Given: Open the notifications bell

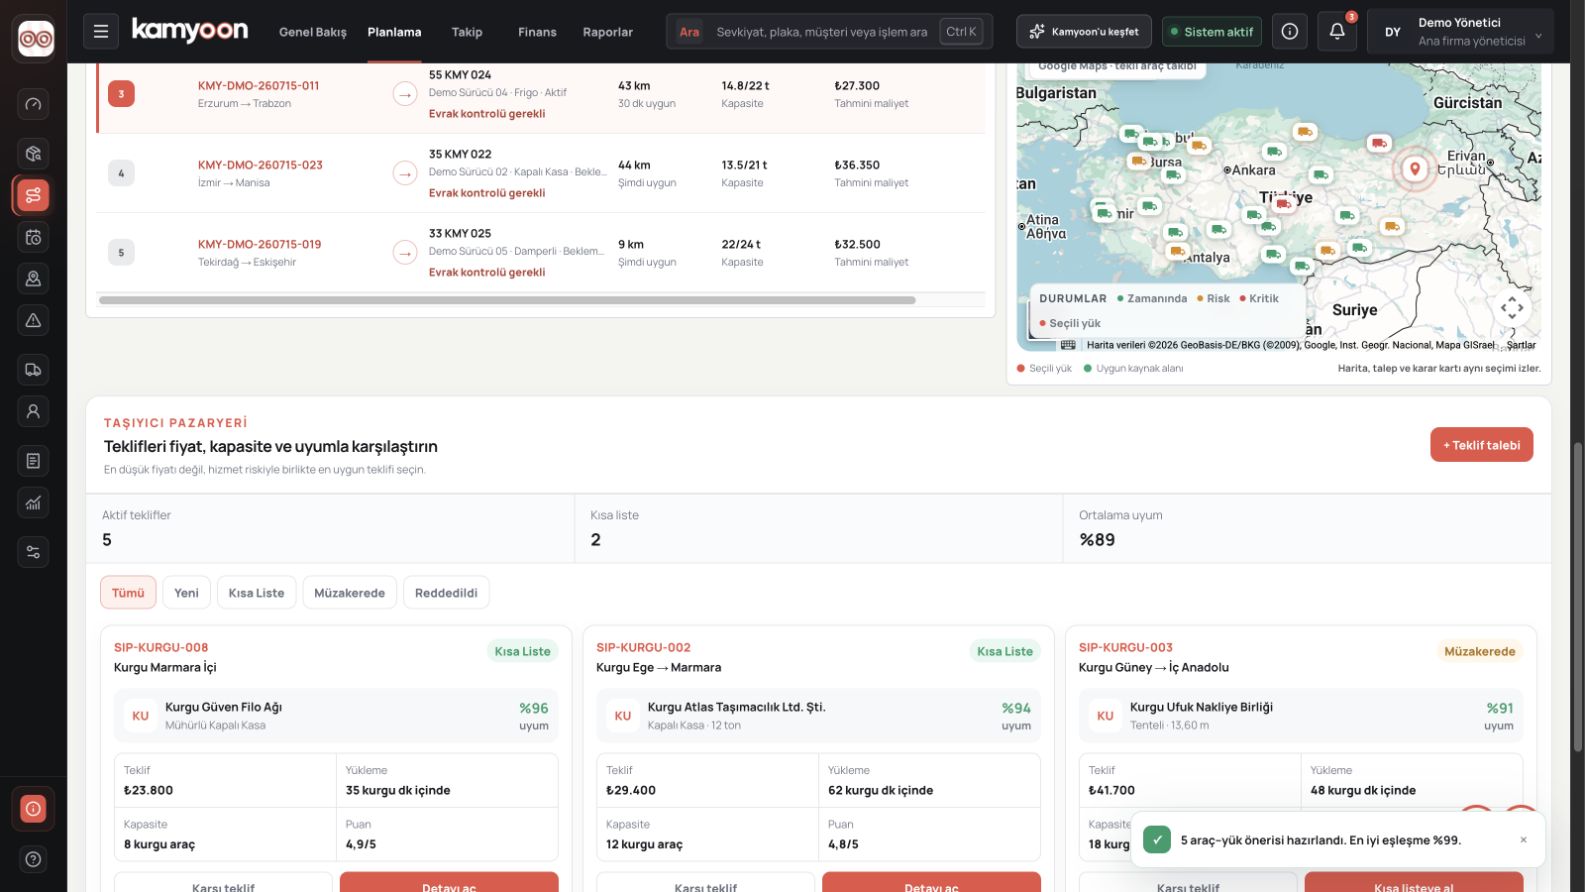Looking at the screenshot, I should [1337, 32].
